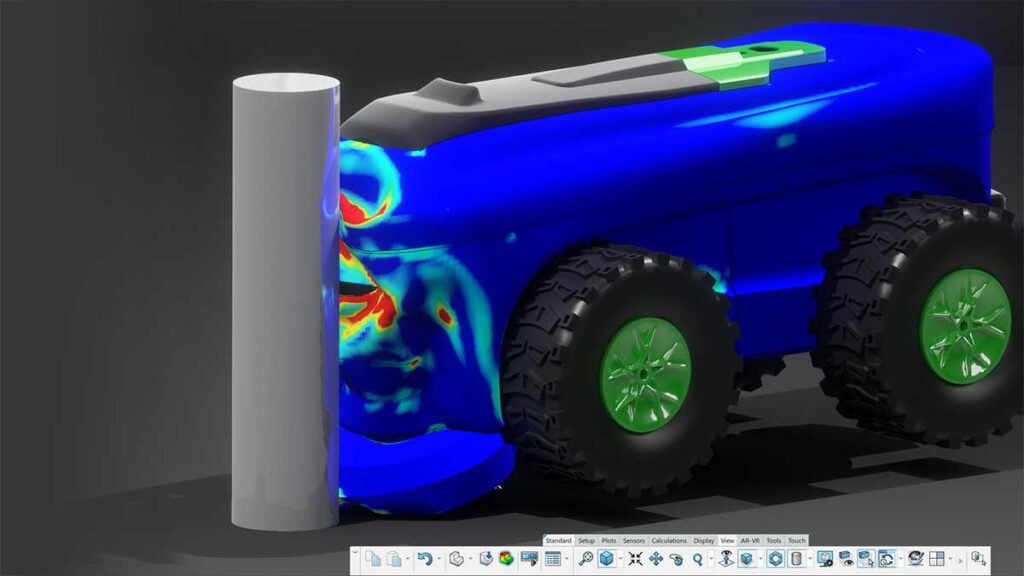Image resolution: width=1024 pixels, height=576 pixels.
Task: Open the AR-VR tab
Action: pos(750,541)
